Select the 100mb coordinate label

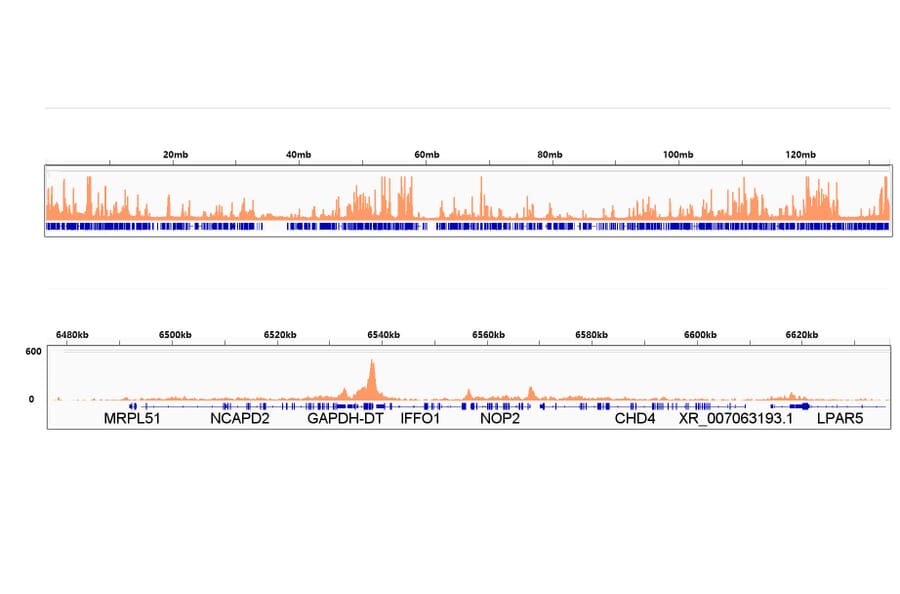tap(680, 154)
